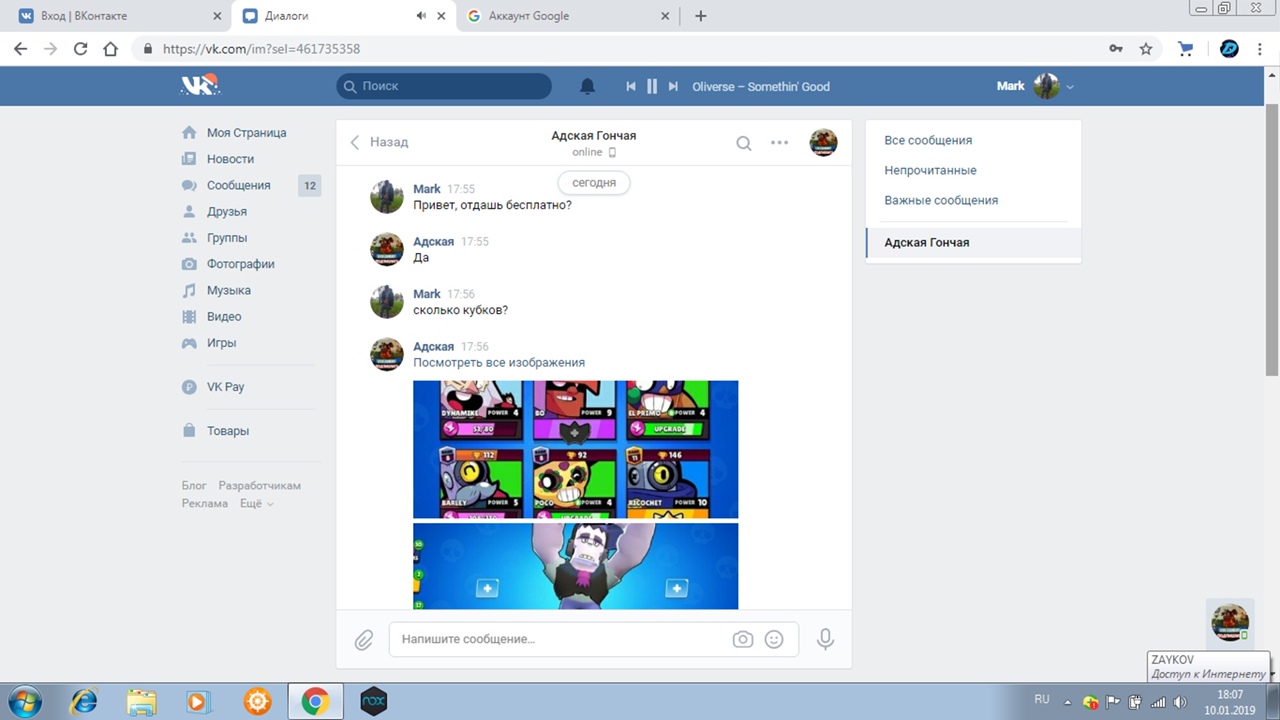Skip to the next track
Screen dimensions: 1280x720
[x=673, y=87]
